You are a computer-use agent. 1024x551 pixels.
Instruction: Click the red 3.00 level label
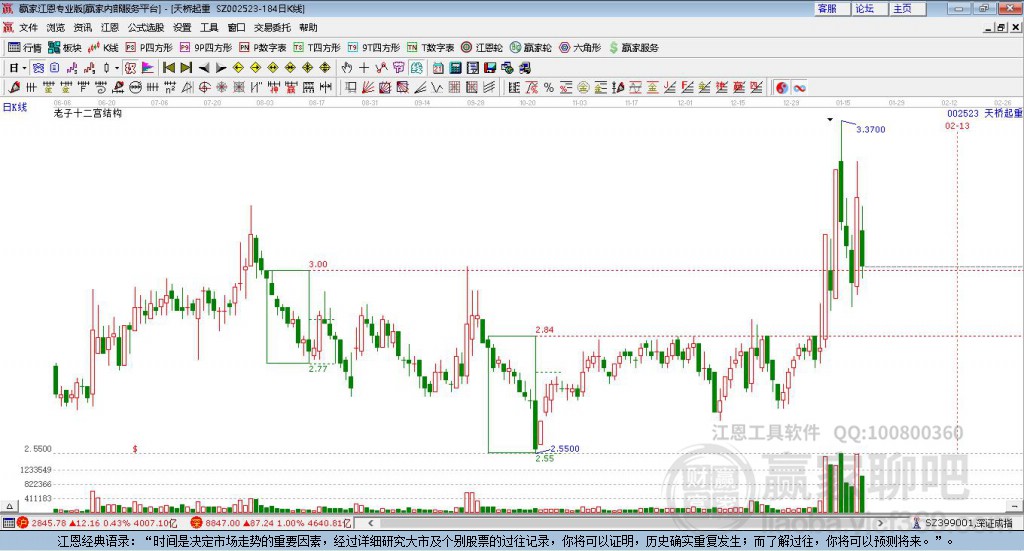point(318,264)
